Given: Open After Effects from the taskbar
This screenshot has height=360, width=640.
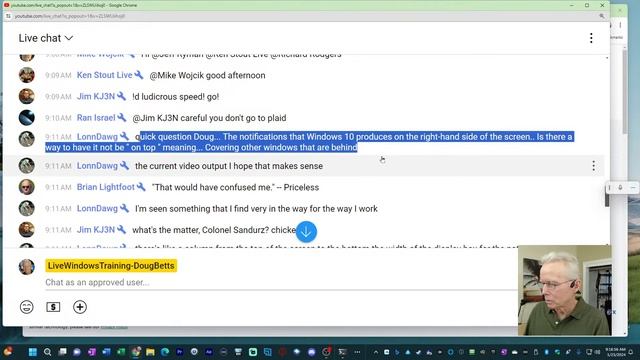Looking at the screenshot, I should click(x=209, y=352).
